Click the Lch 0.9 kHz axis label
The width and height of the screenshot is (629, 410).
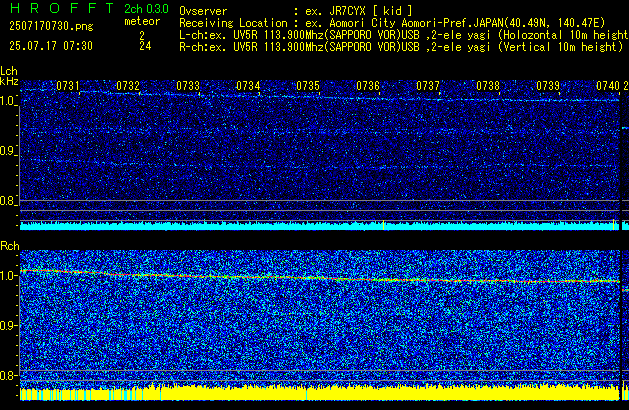[x=7, y=151]
